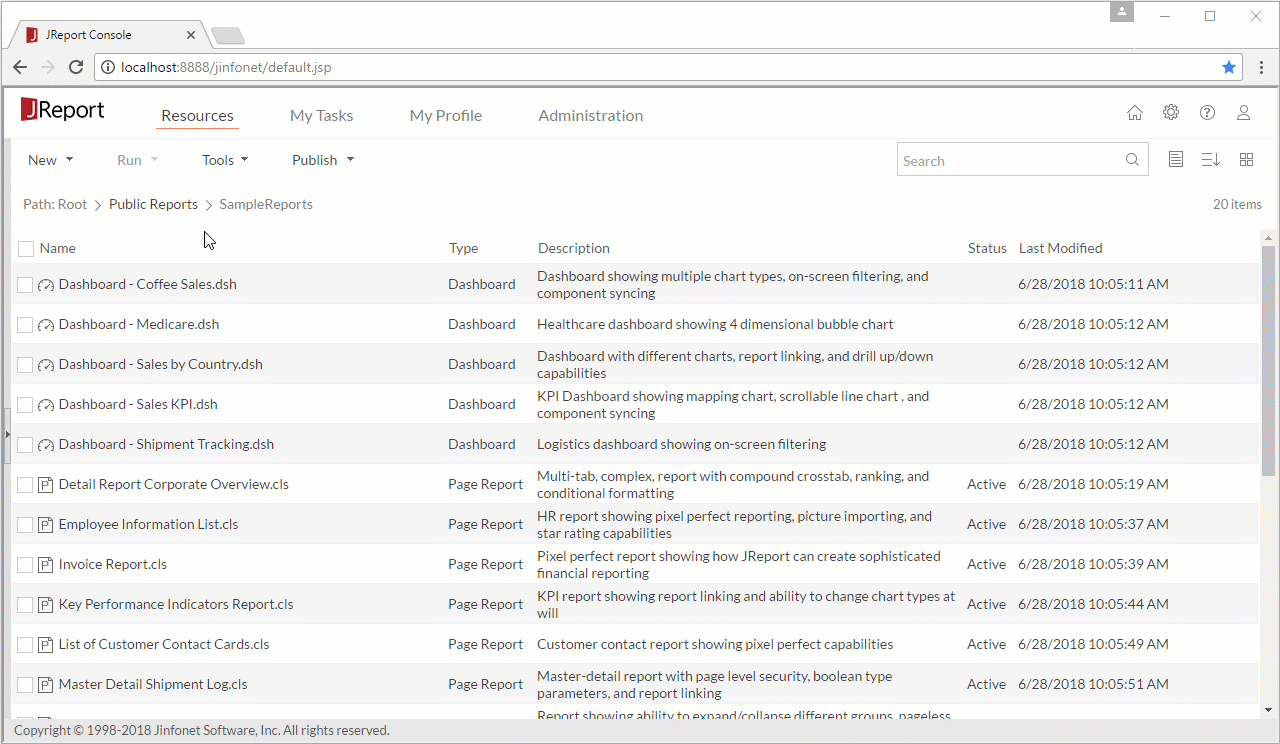Screen dimensions: 1280x744
Task: Expand the collapsed left side panel handle
Action: (6, 435)
